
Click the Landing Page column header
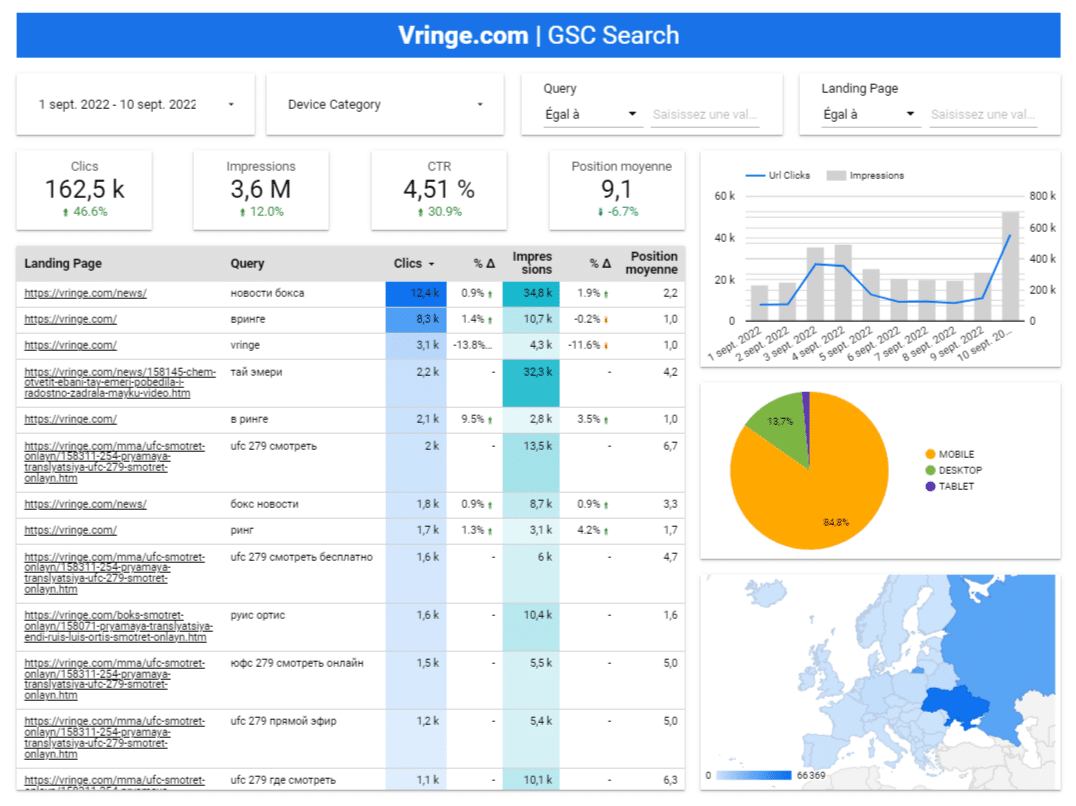click(63, 263)
